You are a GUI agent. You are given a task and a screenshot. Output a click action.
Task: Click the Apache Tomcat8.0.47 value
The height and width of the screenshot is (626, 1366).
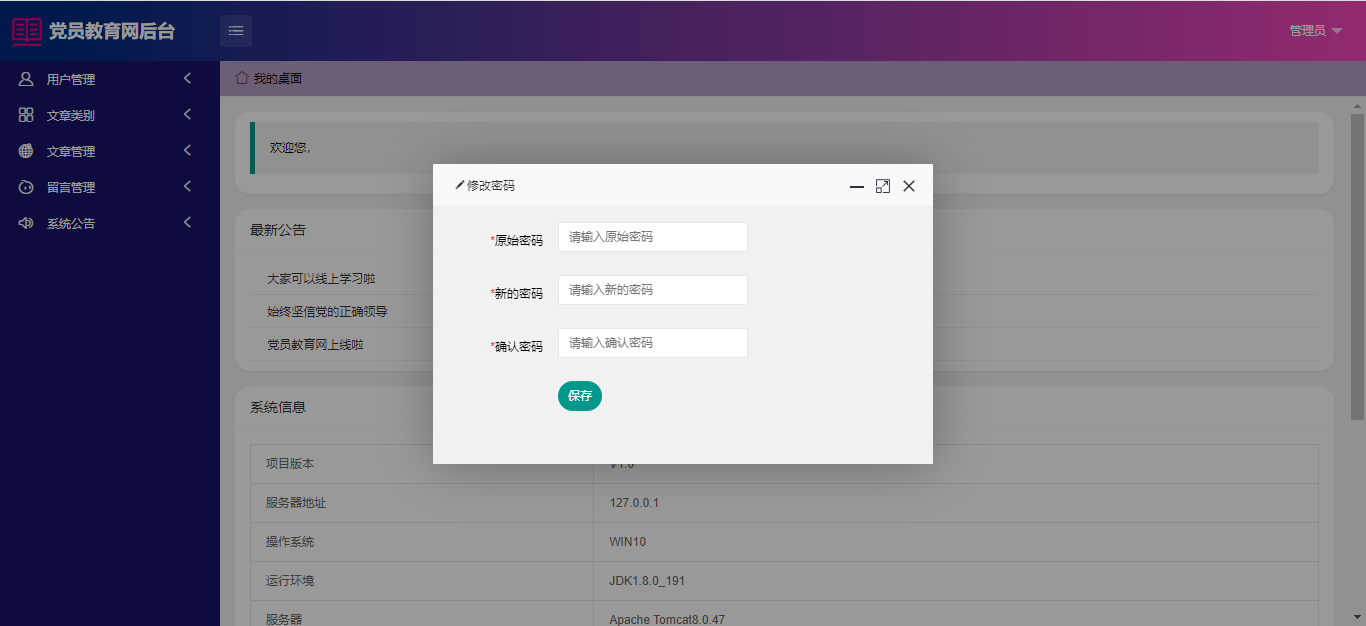click(667, 620)
